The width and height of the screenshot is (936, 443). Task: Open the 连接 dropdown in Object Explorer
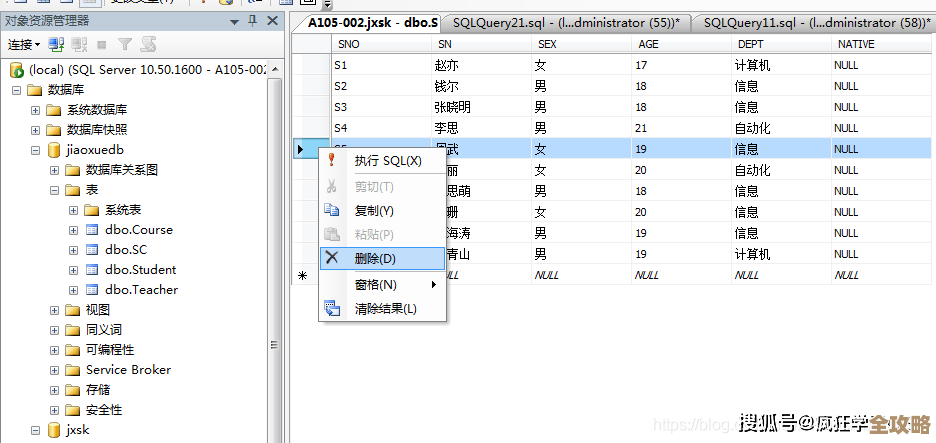tap(24, 44)
